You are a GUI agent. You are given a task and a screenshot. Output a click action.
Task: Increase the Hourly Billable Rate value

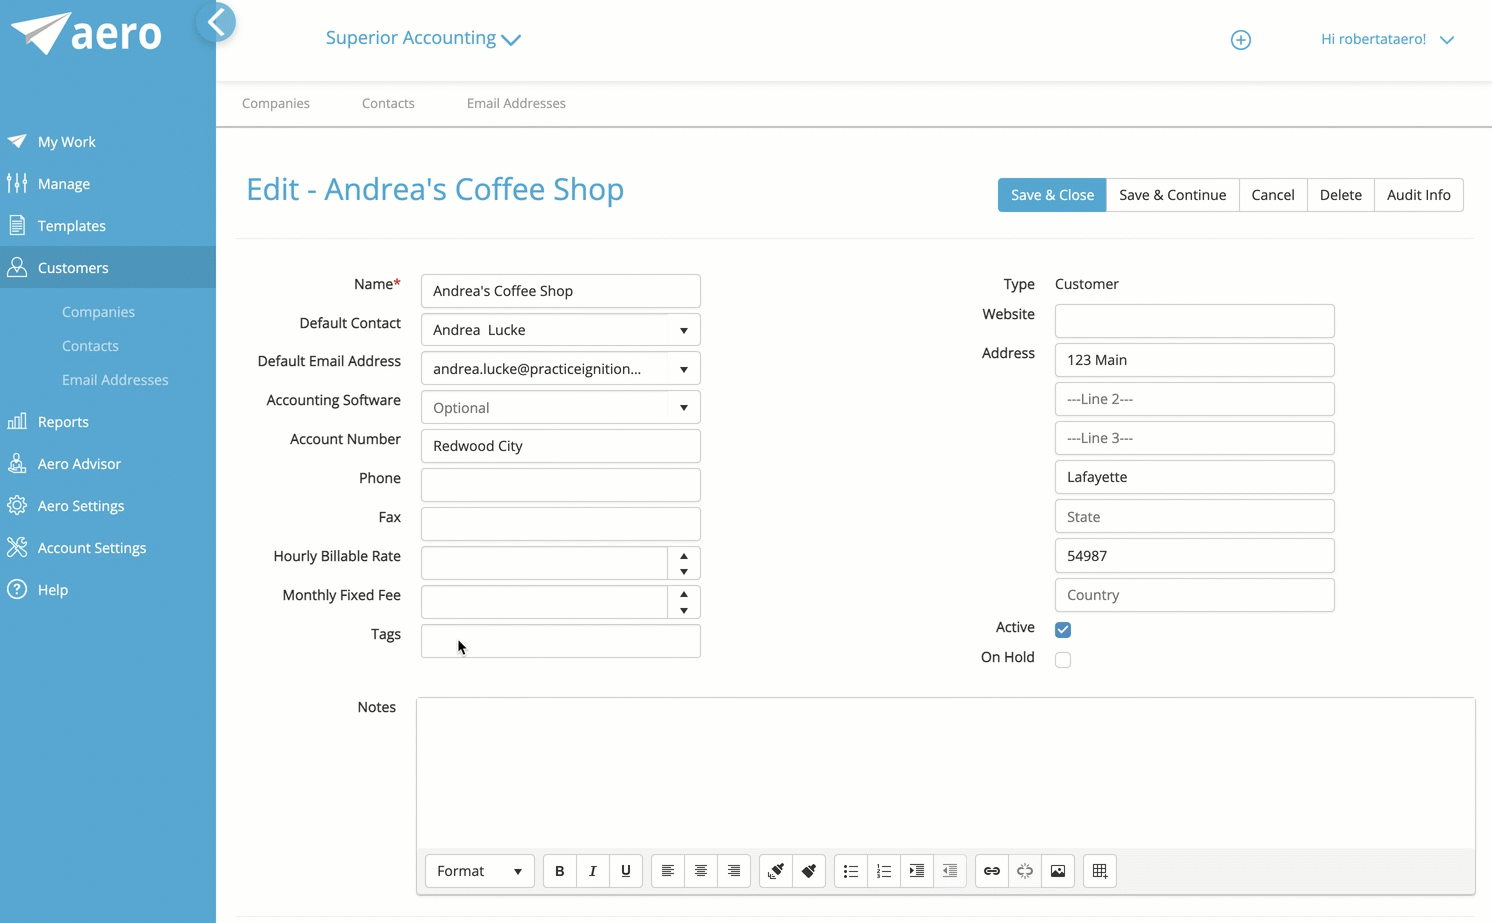click(x=684, y=556)
